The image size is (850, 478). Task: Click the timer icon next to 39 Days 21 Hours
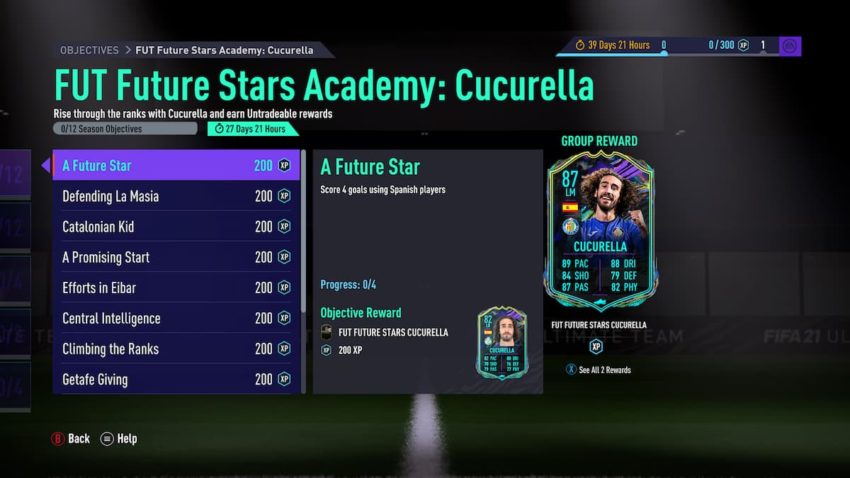pos(579,45)
